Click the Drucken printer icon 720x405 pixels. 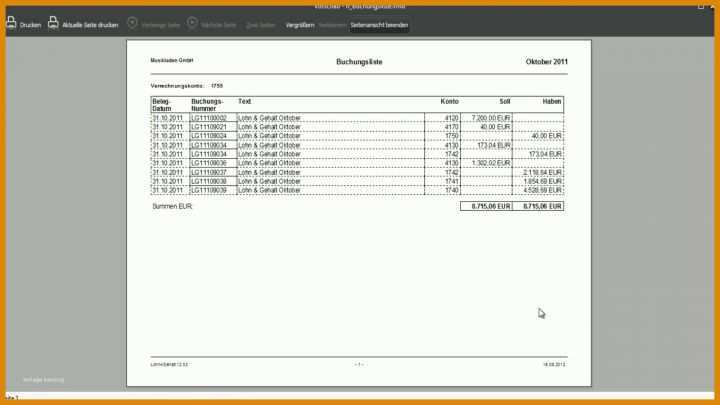tap(11, 22)
